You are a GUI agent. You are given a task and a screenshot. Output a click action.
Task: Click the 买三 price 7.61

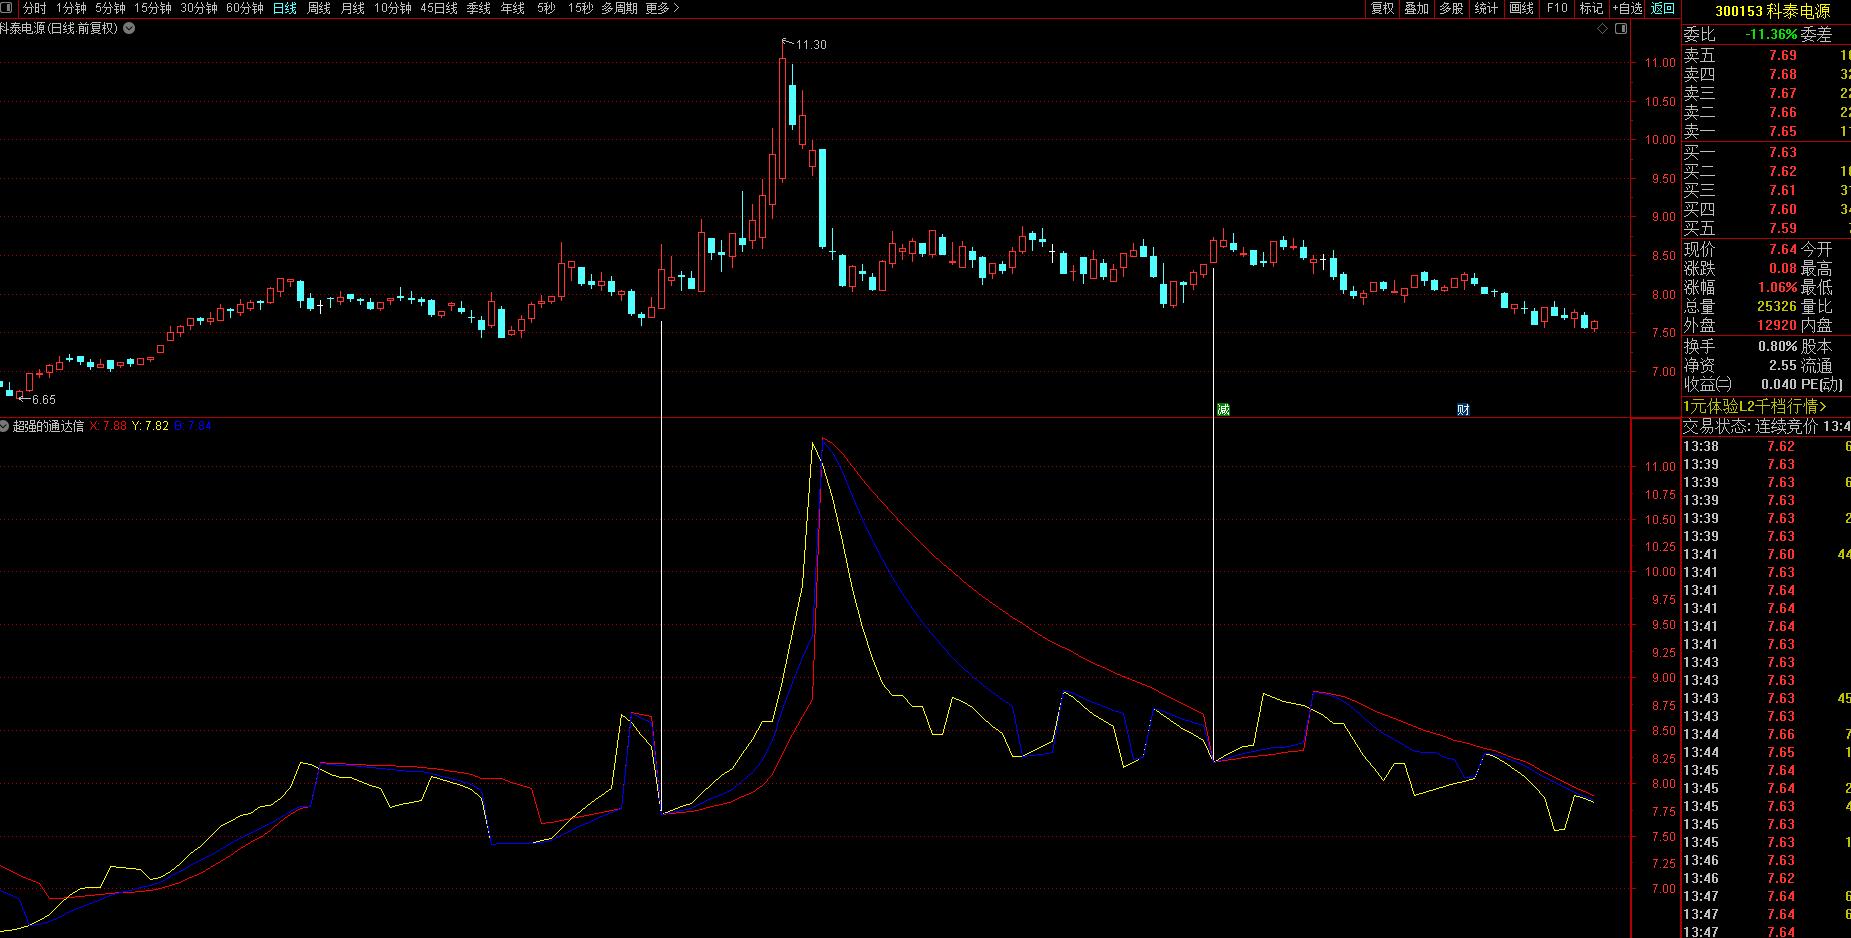[1782, 191]
